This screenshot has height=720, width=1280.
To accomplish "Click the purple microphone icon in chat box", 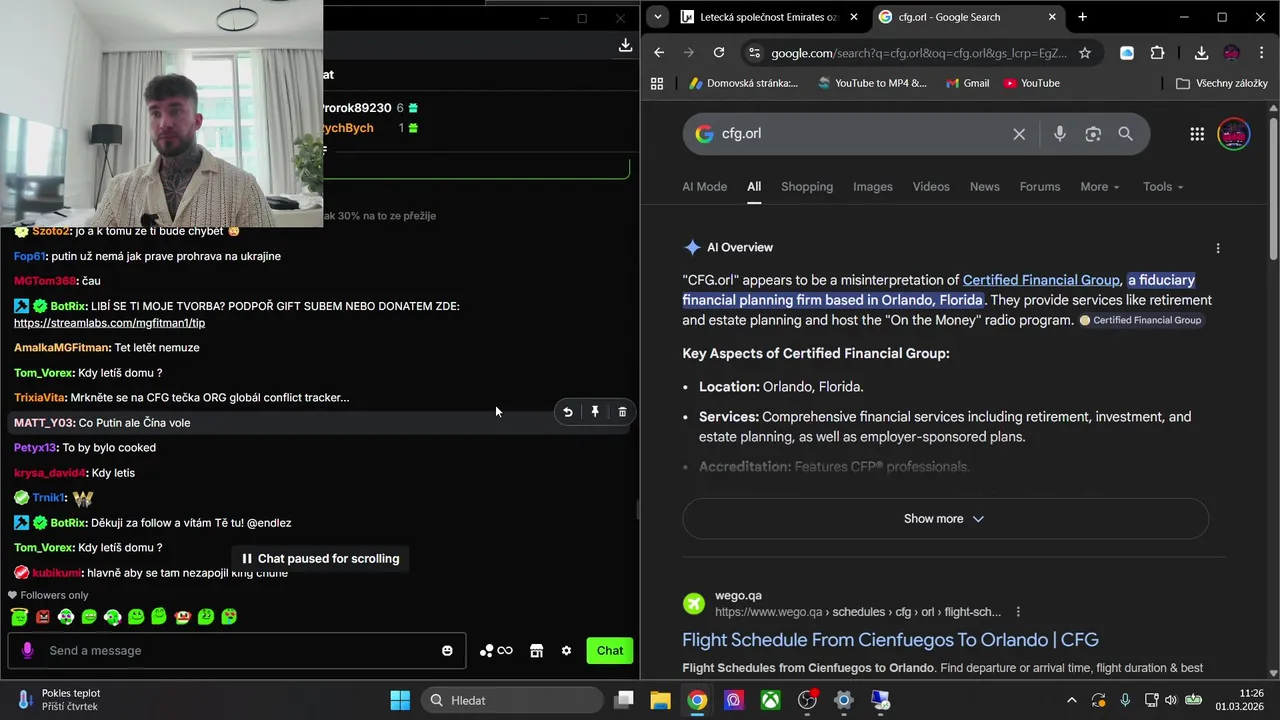I will pos(27,650).
